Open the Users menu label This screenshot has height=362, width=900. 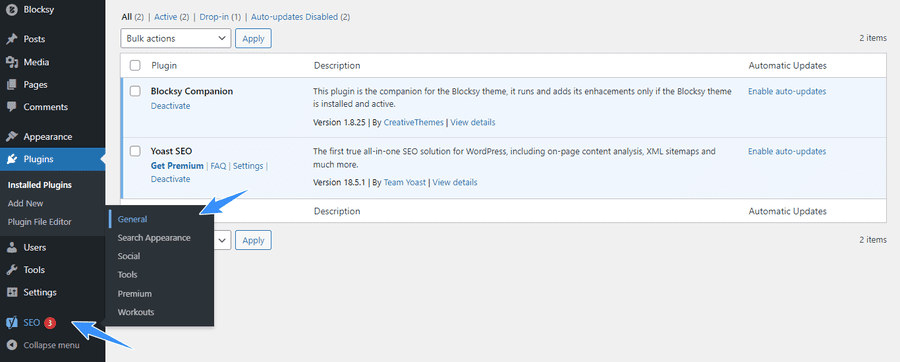[34, 247]
